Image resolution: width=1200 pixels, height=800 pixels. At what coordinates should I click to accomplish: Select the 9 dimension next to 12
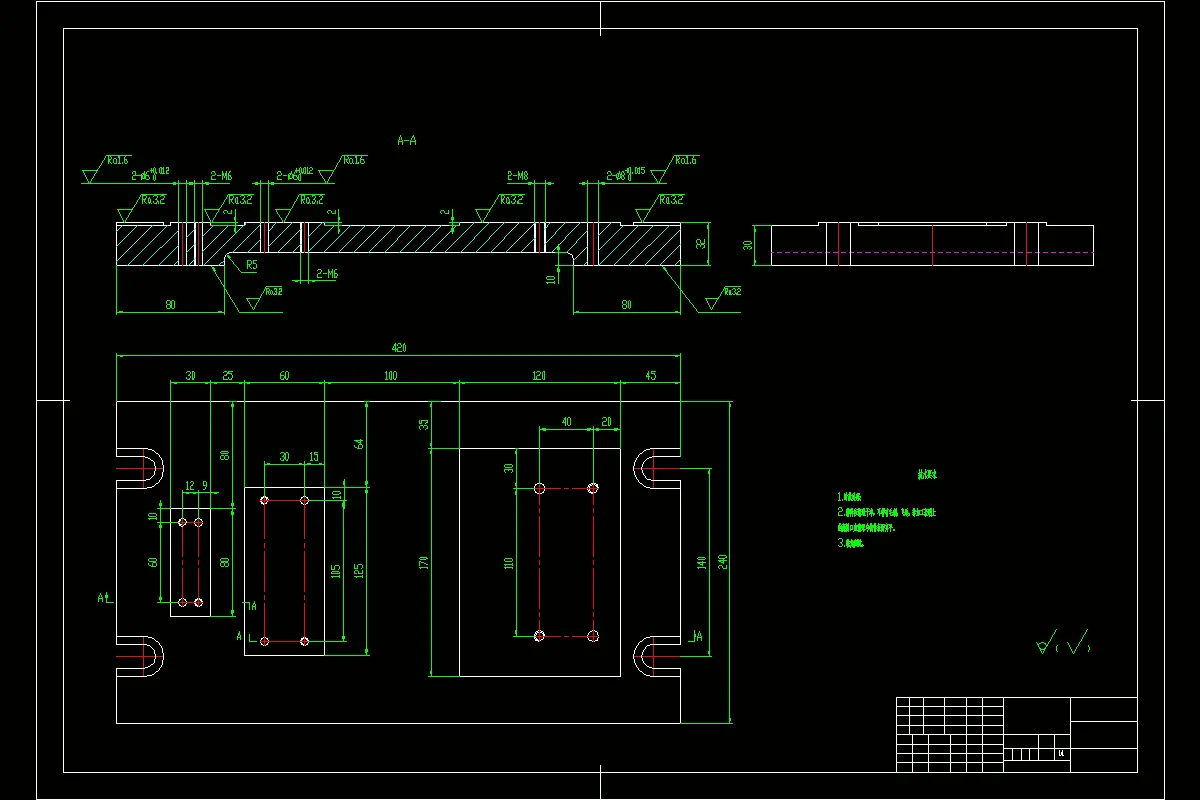click(x=205, y=486)
